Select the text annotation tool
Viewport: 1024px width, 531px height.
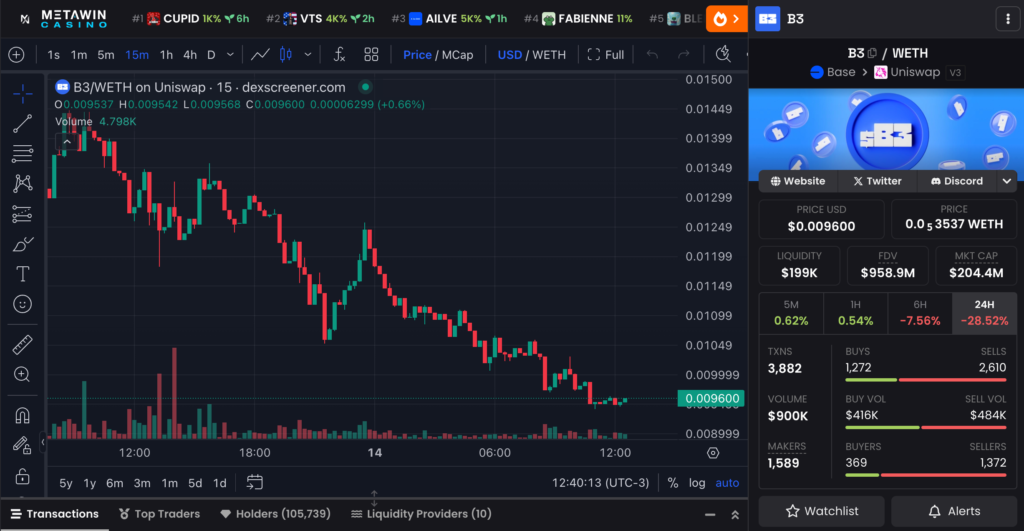[22, 274]
